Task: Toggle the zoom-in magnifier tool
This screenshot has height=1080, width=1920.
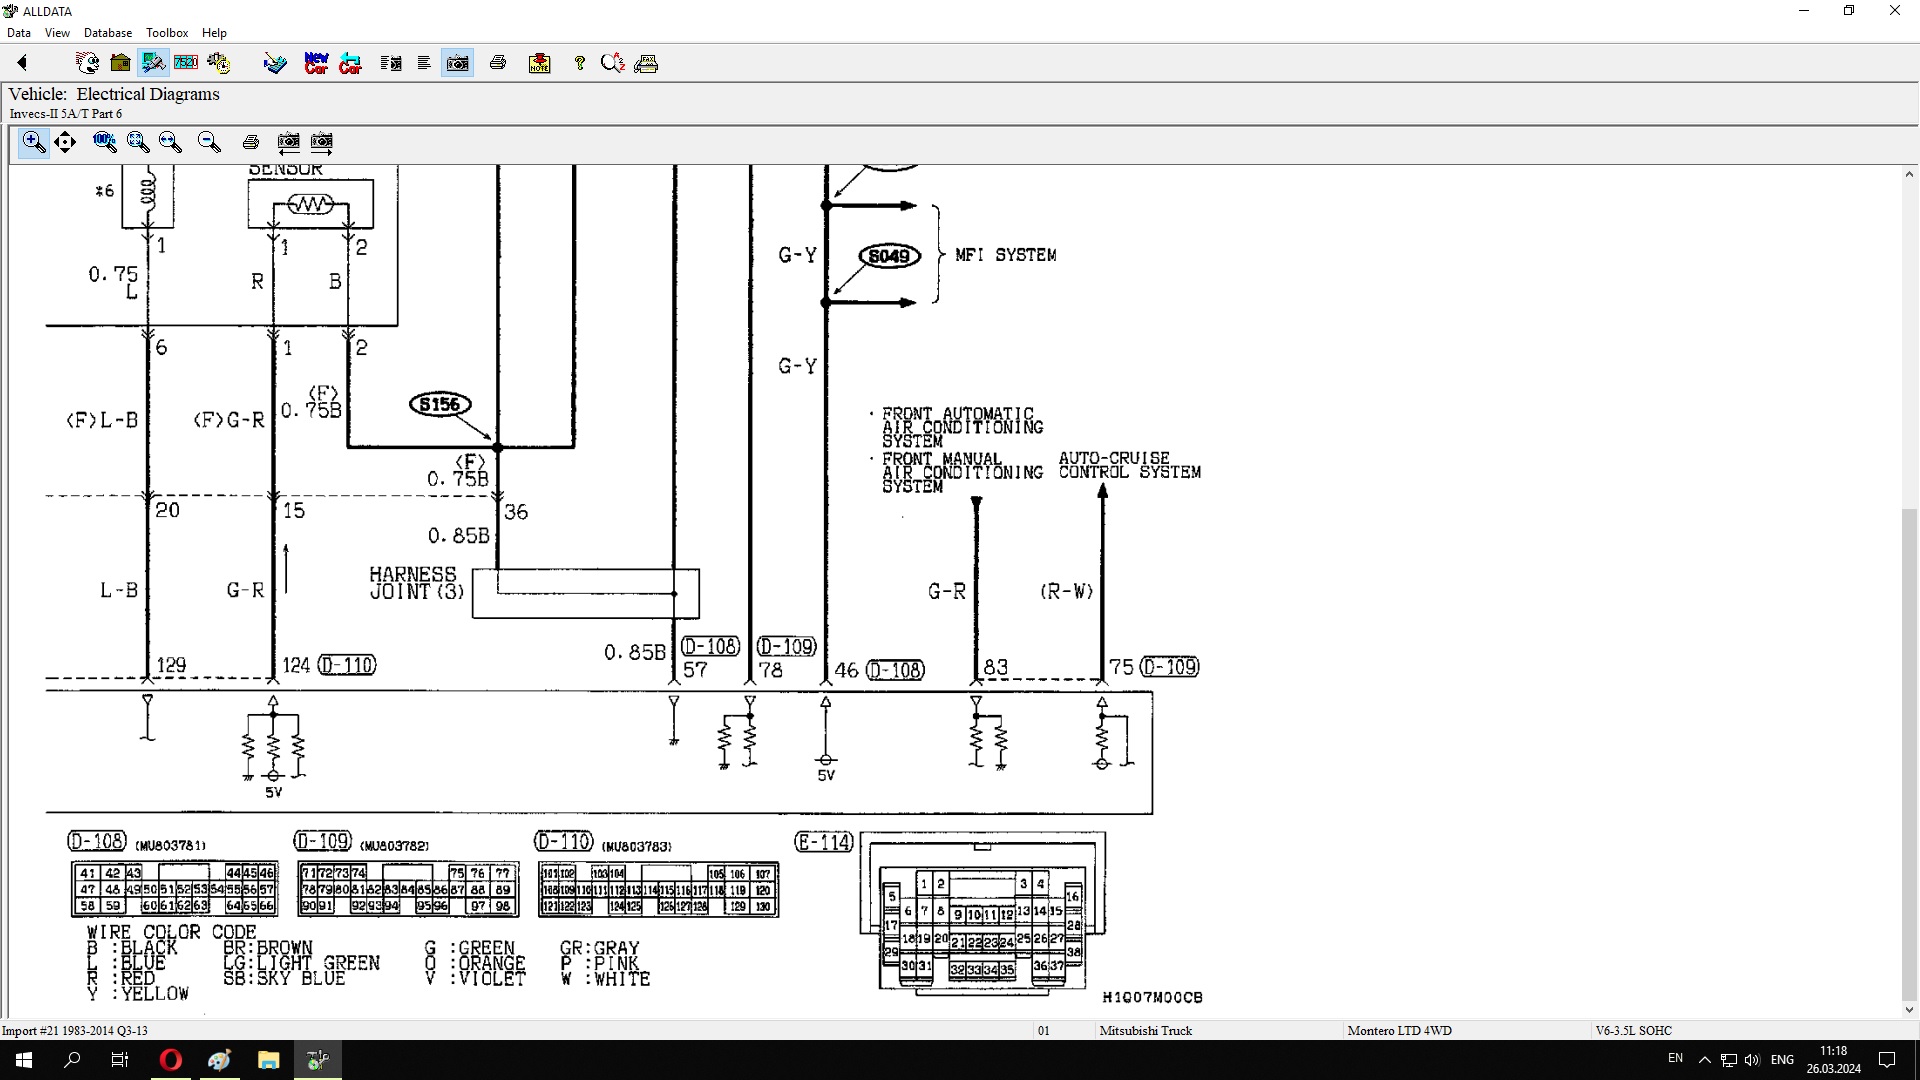Action: 33,142
